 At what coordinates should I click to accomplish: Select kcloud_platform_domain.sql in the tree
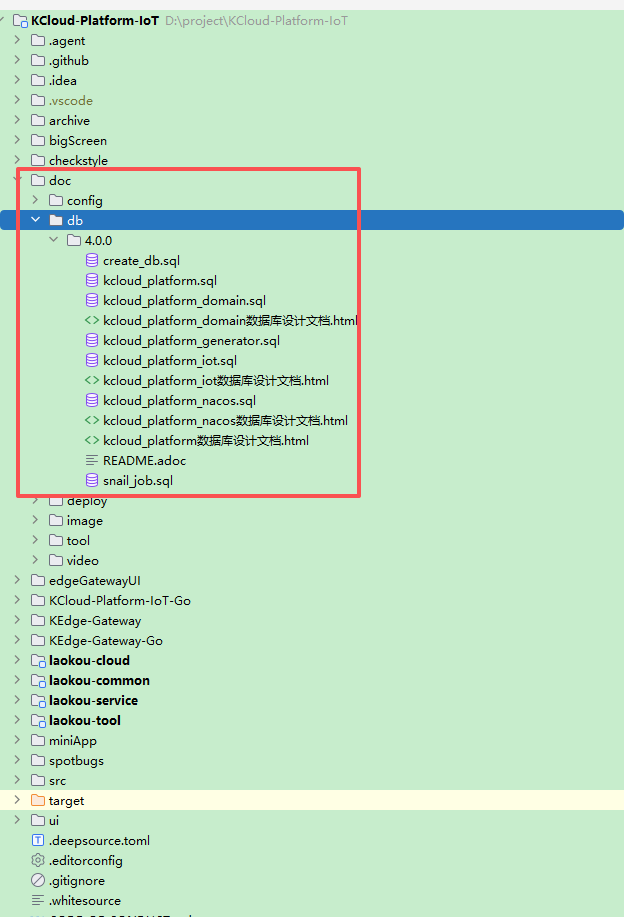click(184, 301)
